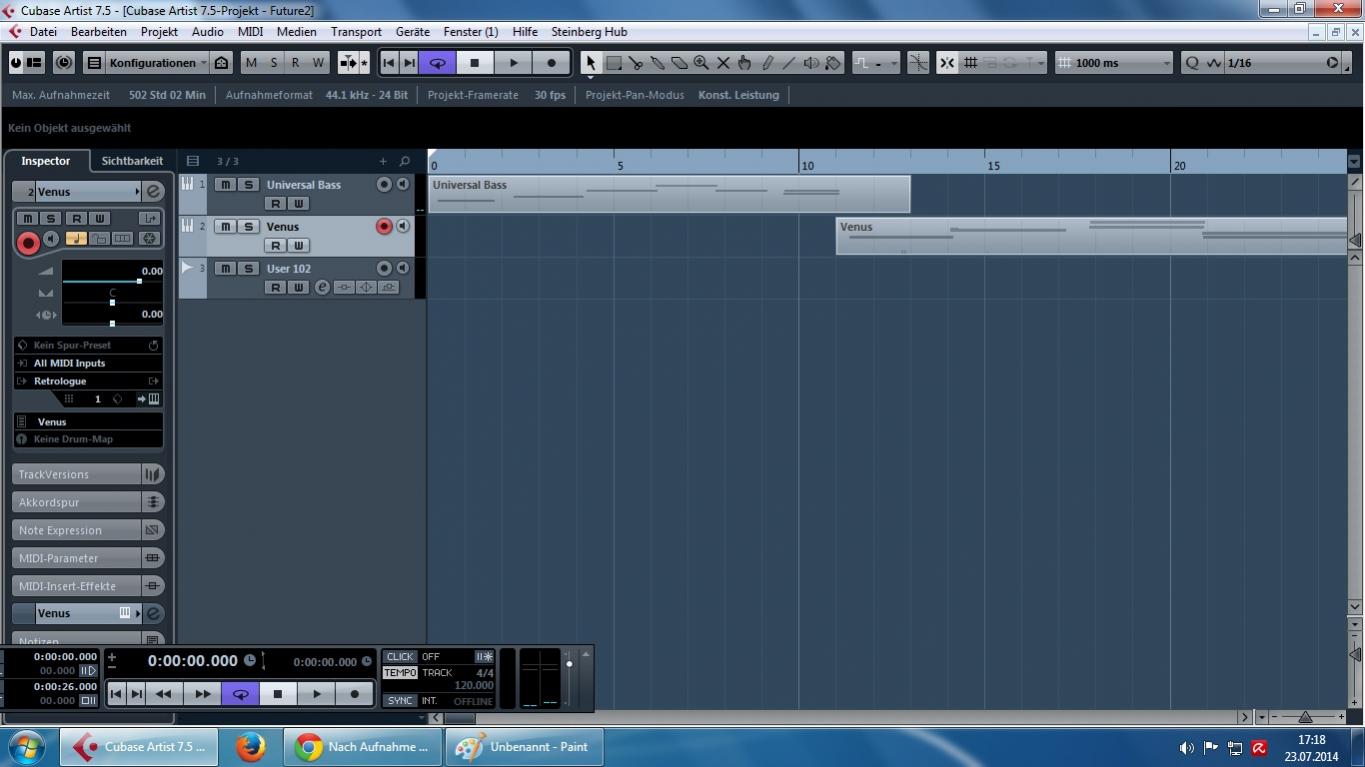Screen dimensions: 1365x767
Task: Open the Transport menu
Action: click(356, 32)
